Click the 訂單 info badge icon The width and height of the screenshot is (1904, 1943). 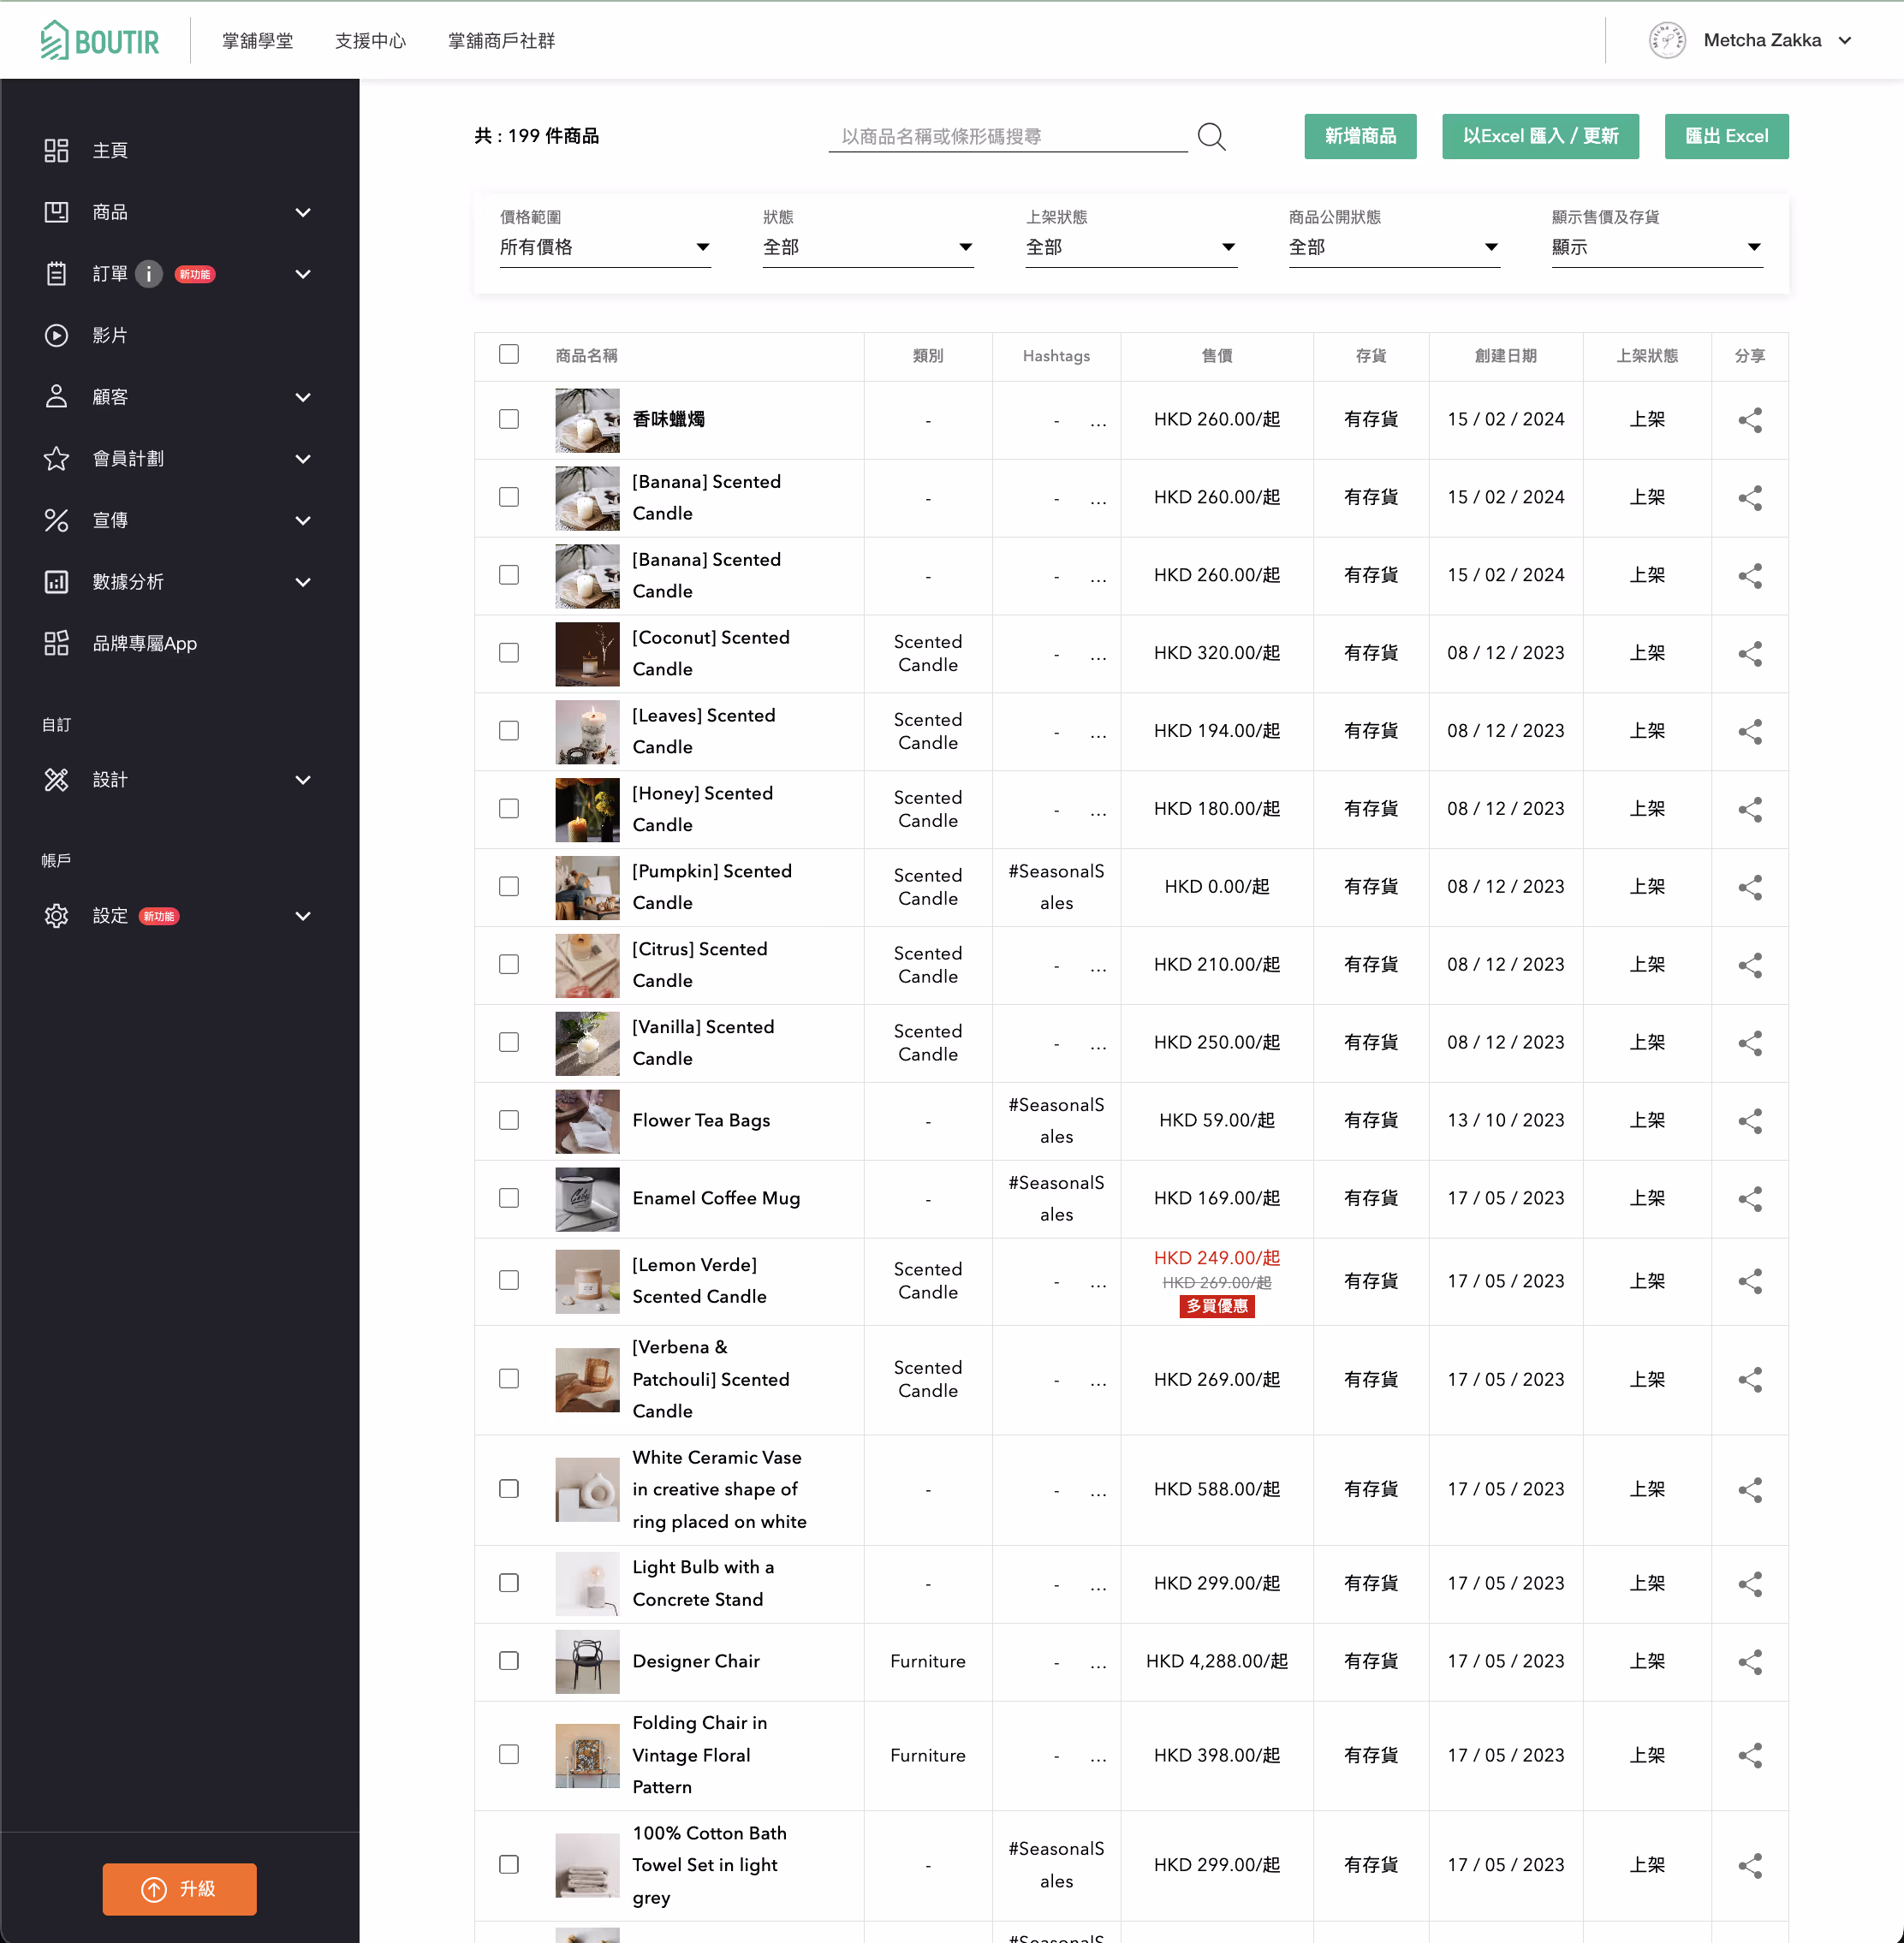tap(149, 274)
